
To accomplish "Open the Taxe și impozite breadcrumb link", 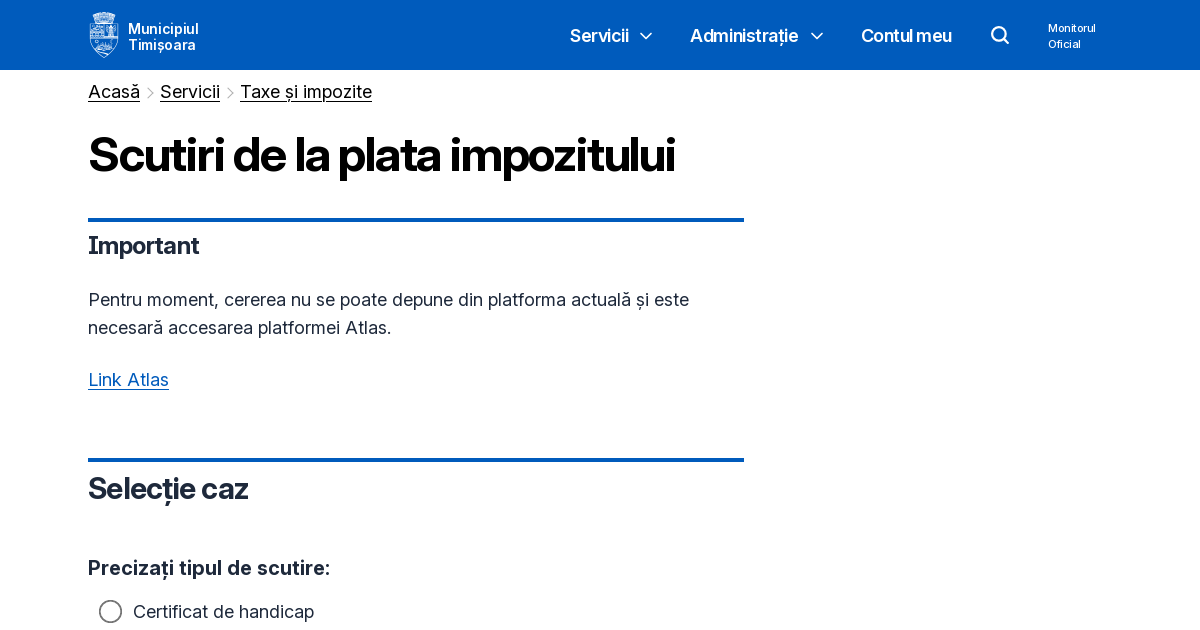I will (305, 91).
